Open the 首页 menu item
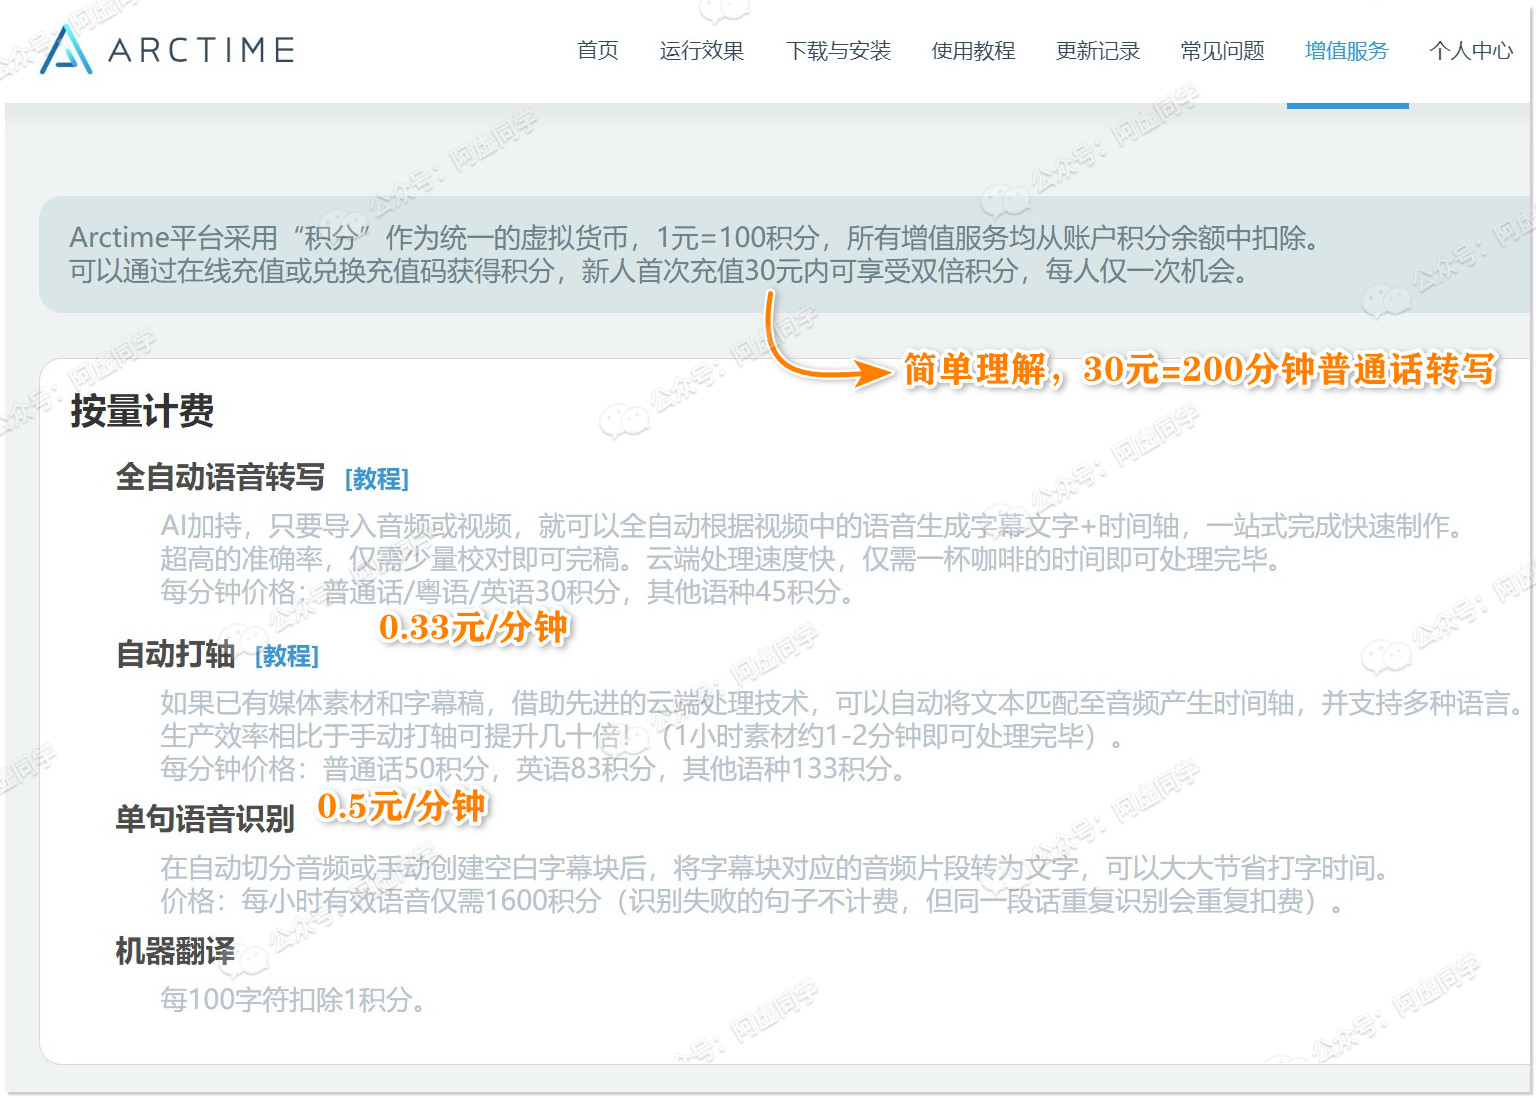 [x=598, y=50]
